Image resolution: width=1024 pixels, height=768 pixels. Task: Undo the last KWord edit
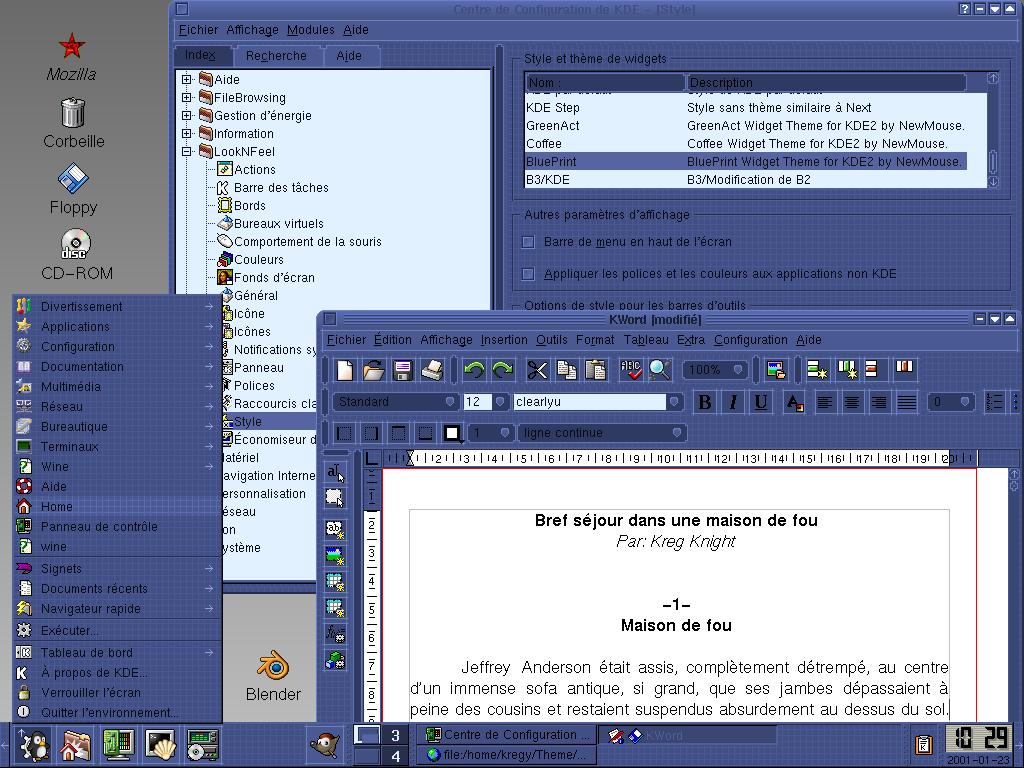pos(474,370)
